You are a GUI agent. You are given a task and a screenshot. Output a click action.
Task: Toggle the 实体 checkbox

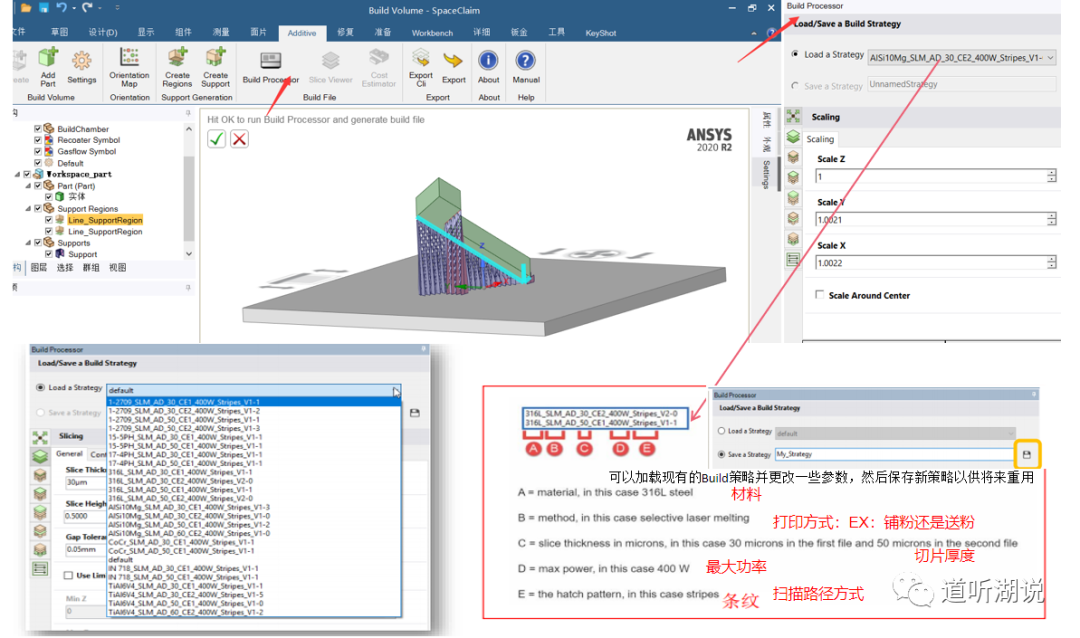pos(49,197)
